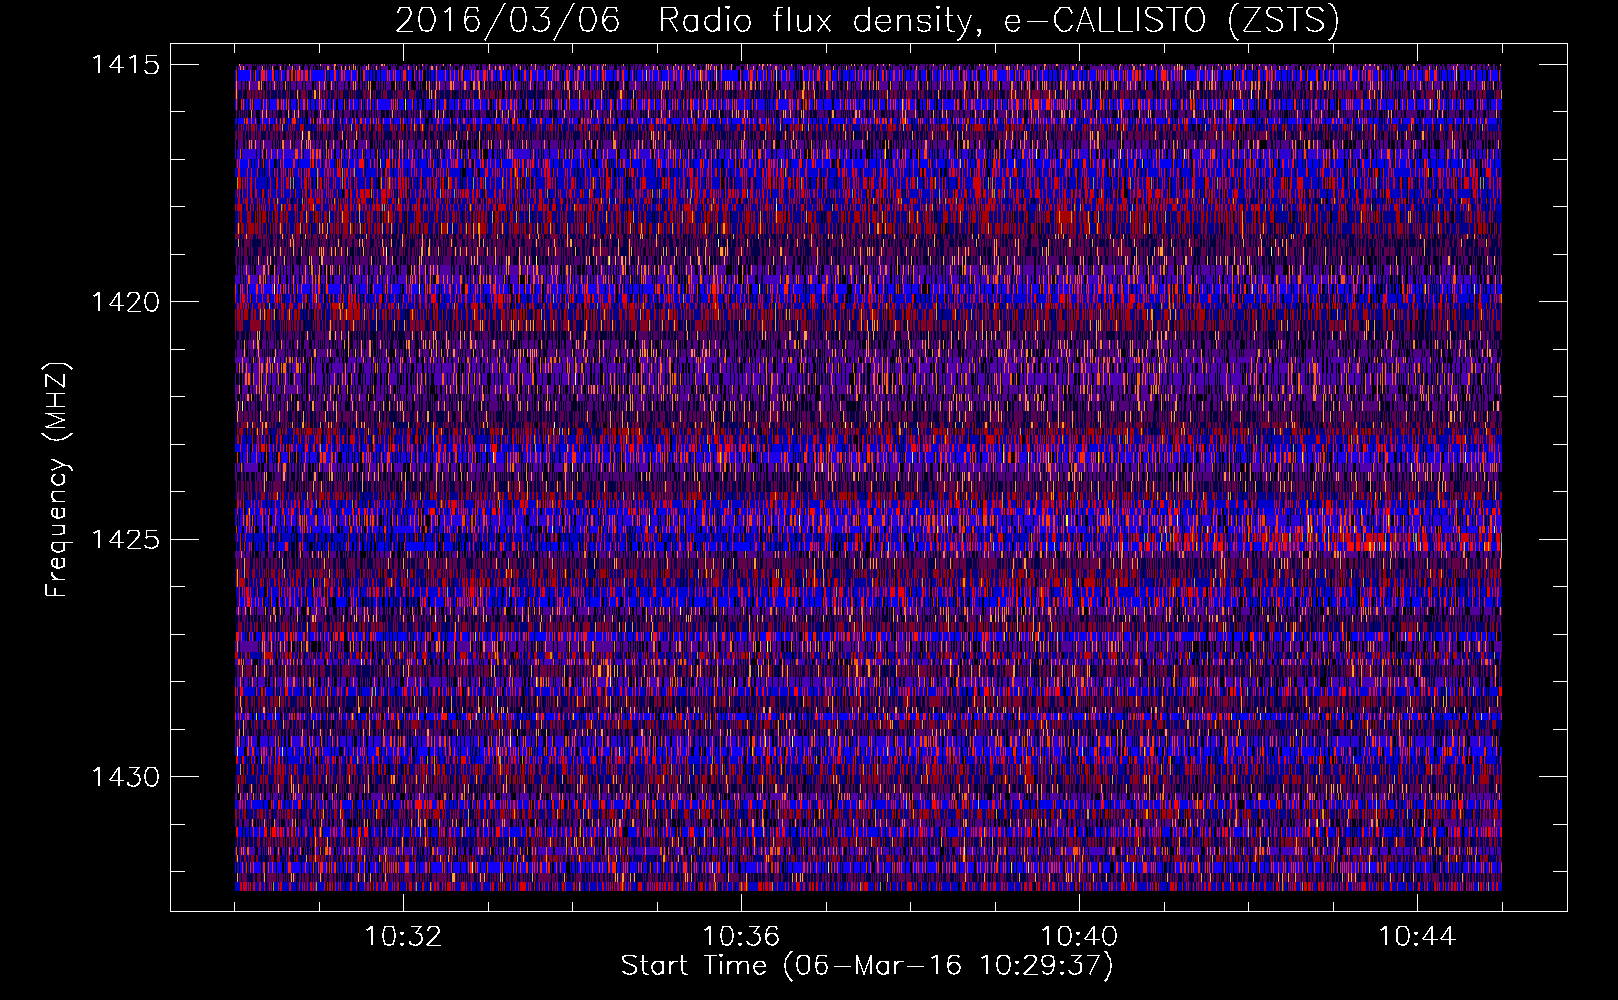
Task: Click the 10:40 time tick label
Action: (x=1079, y=937)
